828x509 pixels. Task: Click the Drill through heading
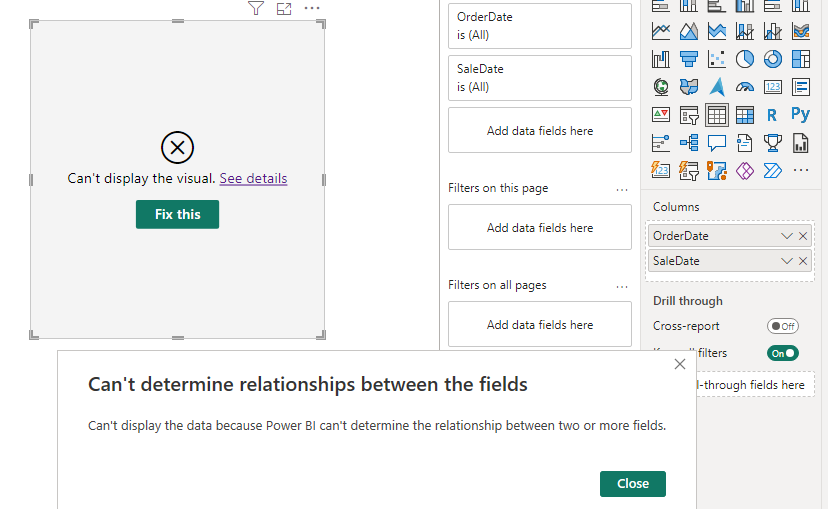click(x=688, y=301)
